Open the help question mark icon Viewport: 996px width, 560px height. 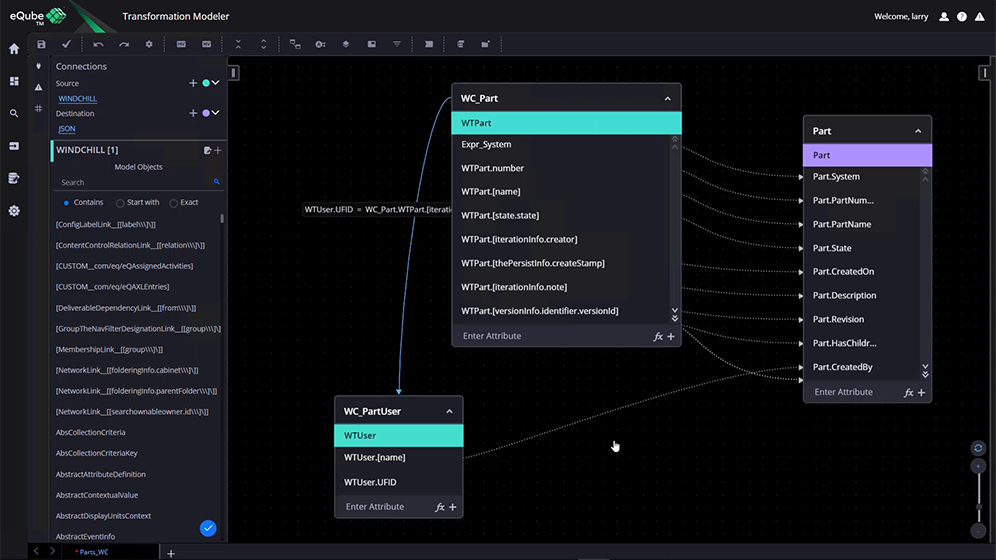(962, 17)
